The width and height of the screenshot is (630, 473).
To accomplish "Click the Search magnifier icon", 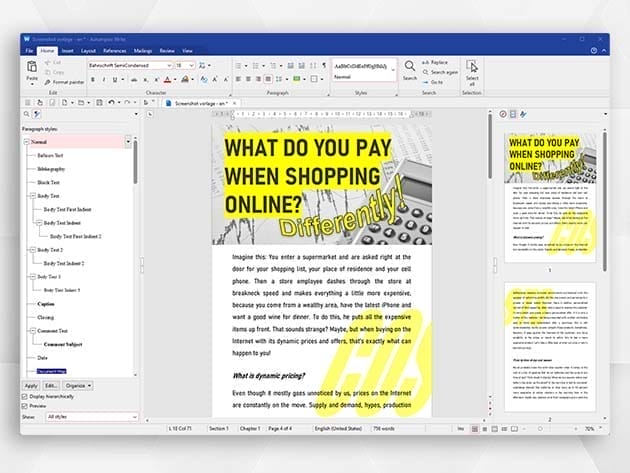I will click(410, 68).
